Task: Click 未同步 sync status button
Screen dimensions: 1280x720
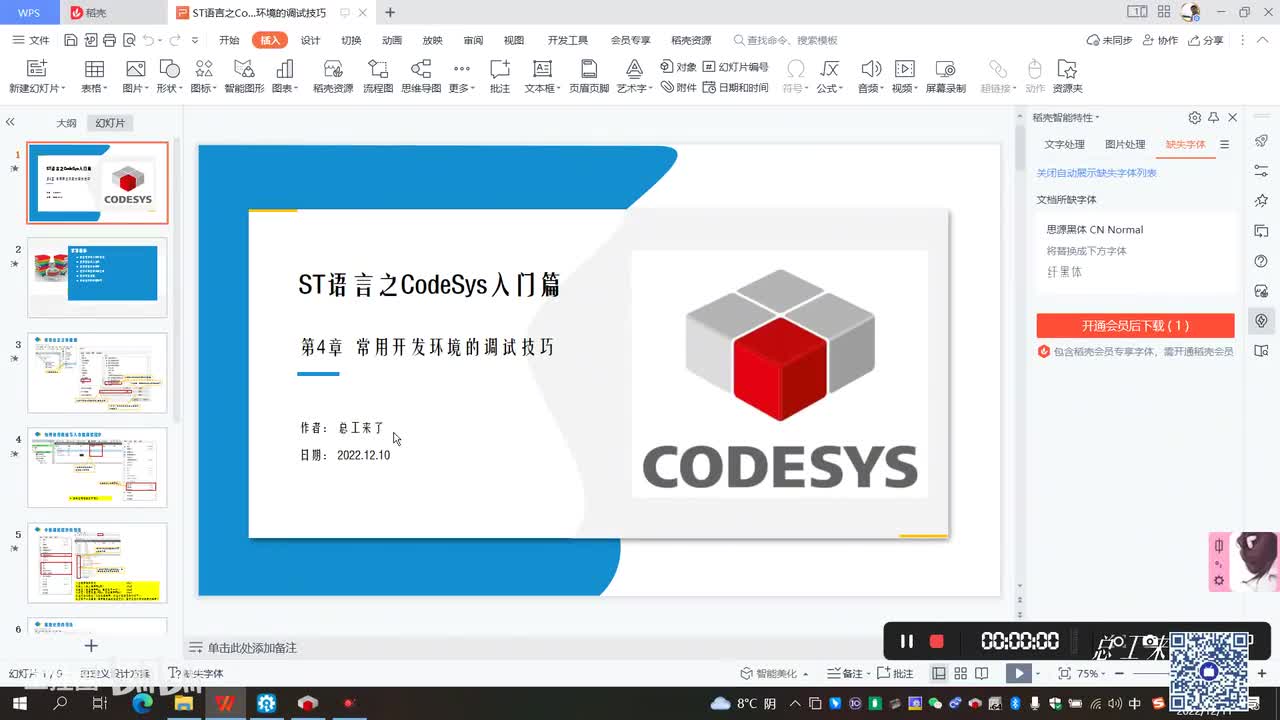Action: click(1110, 40)
